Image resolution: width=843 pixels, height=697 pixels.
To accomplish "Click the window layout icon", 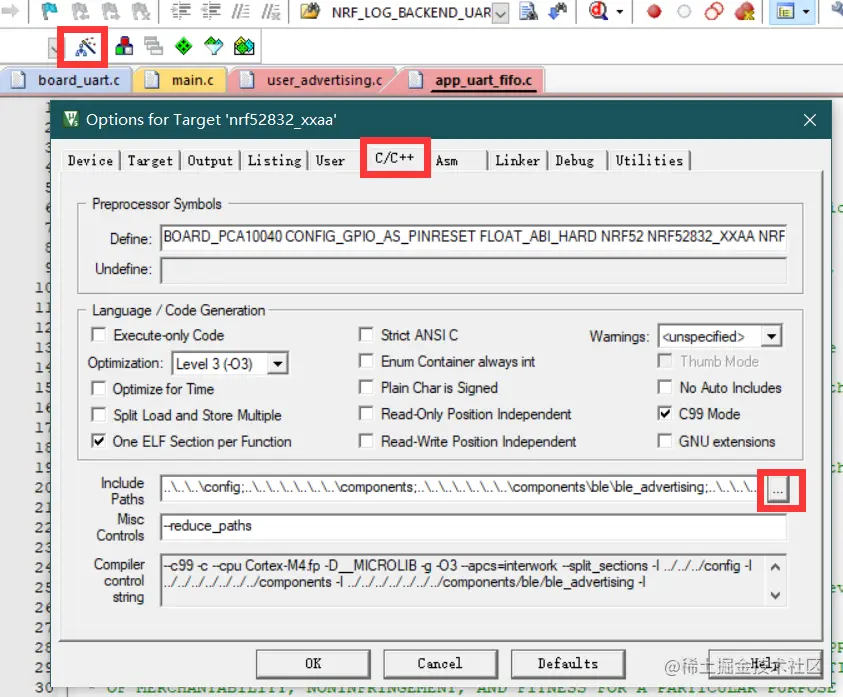I will click(x=785, y=11).
